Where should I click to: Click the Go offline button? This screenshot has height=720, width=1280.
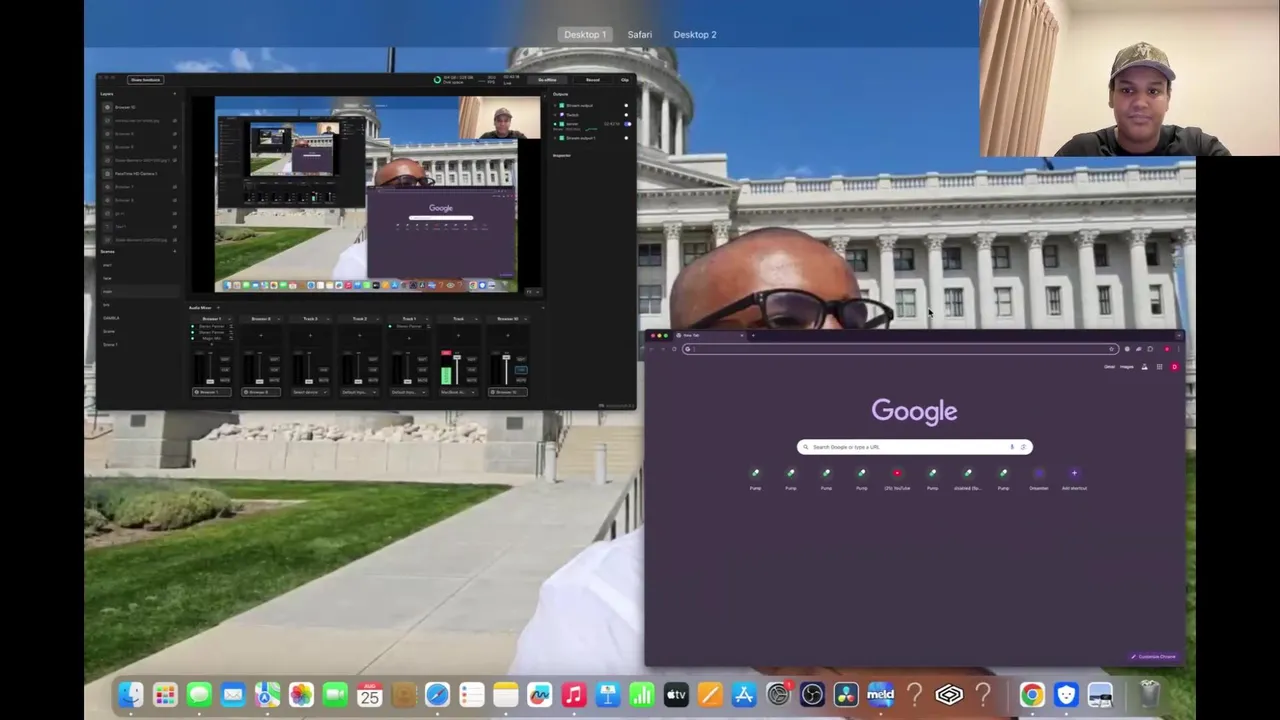click(547, 80)
